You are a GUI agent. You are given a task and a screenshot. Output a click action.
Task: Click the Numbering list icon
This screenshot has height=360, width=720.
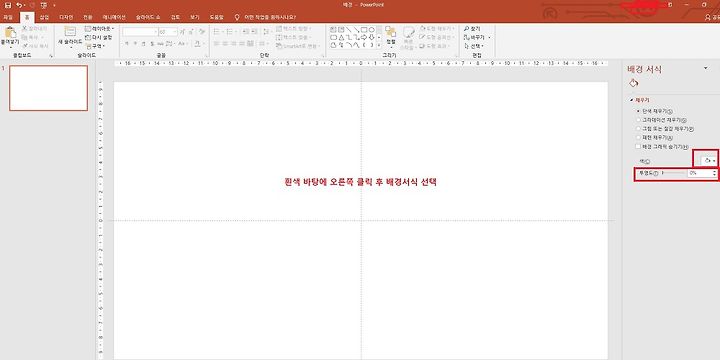click(230, 32)
